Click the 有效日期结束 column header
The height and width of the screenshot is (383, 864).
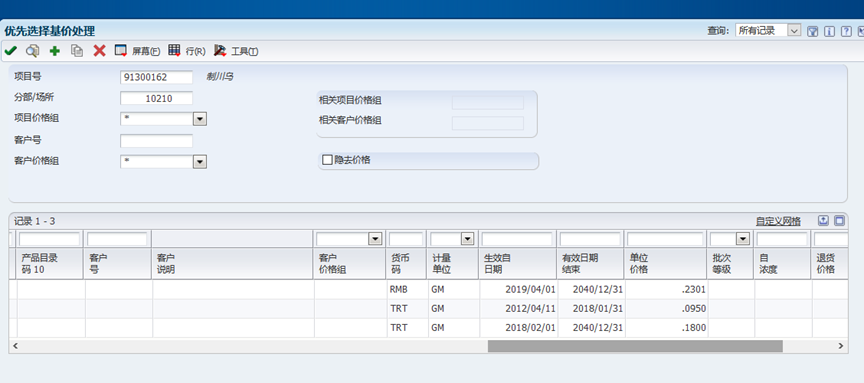click(591, 263)
